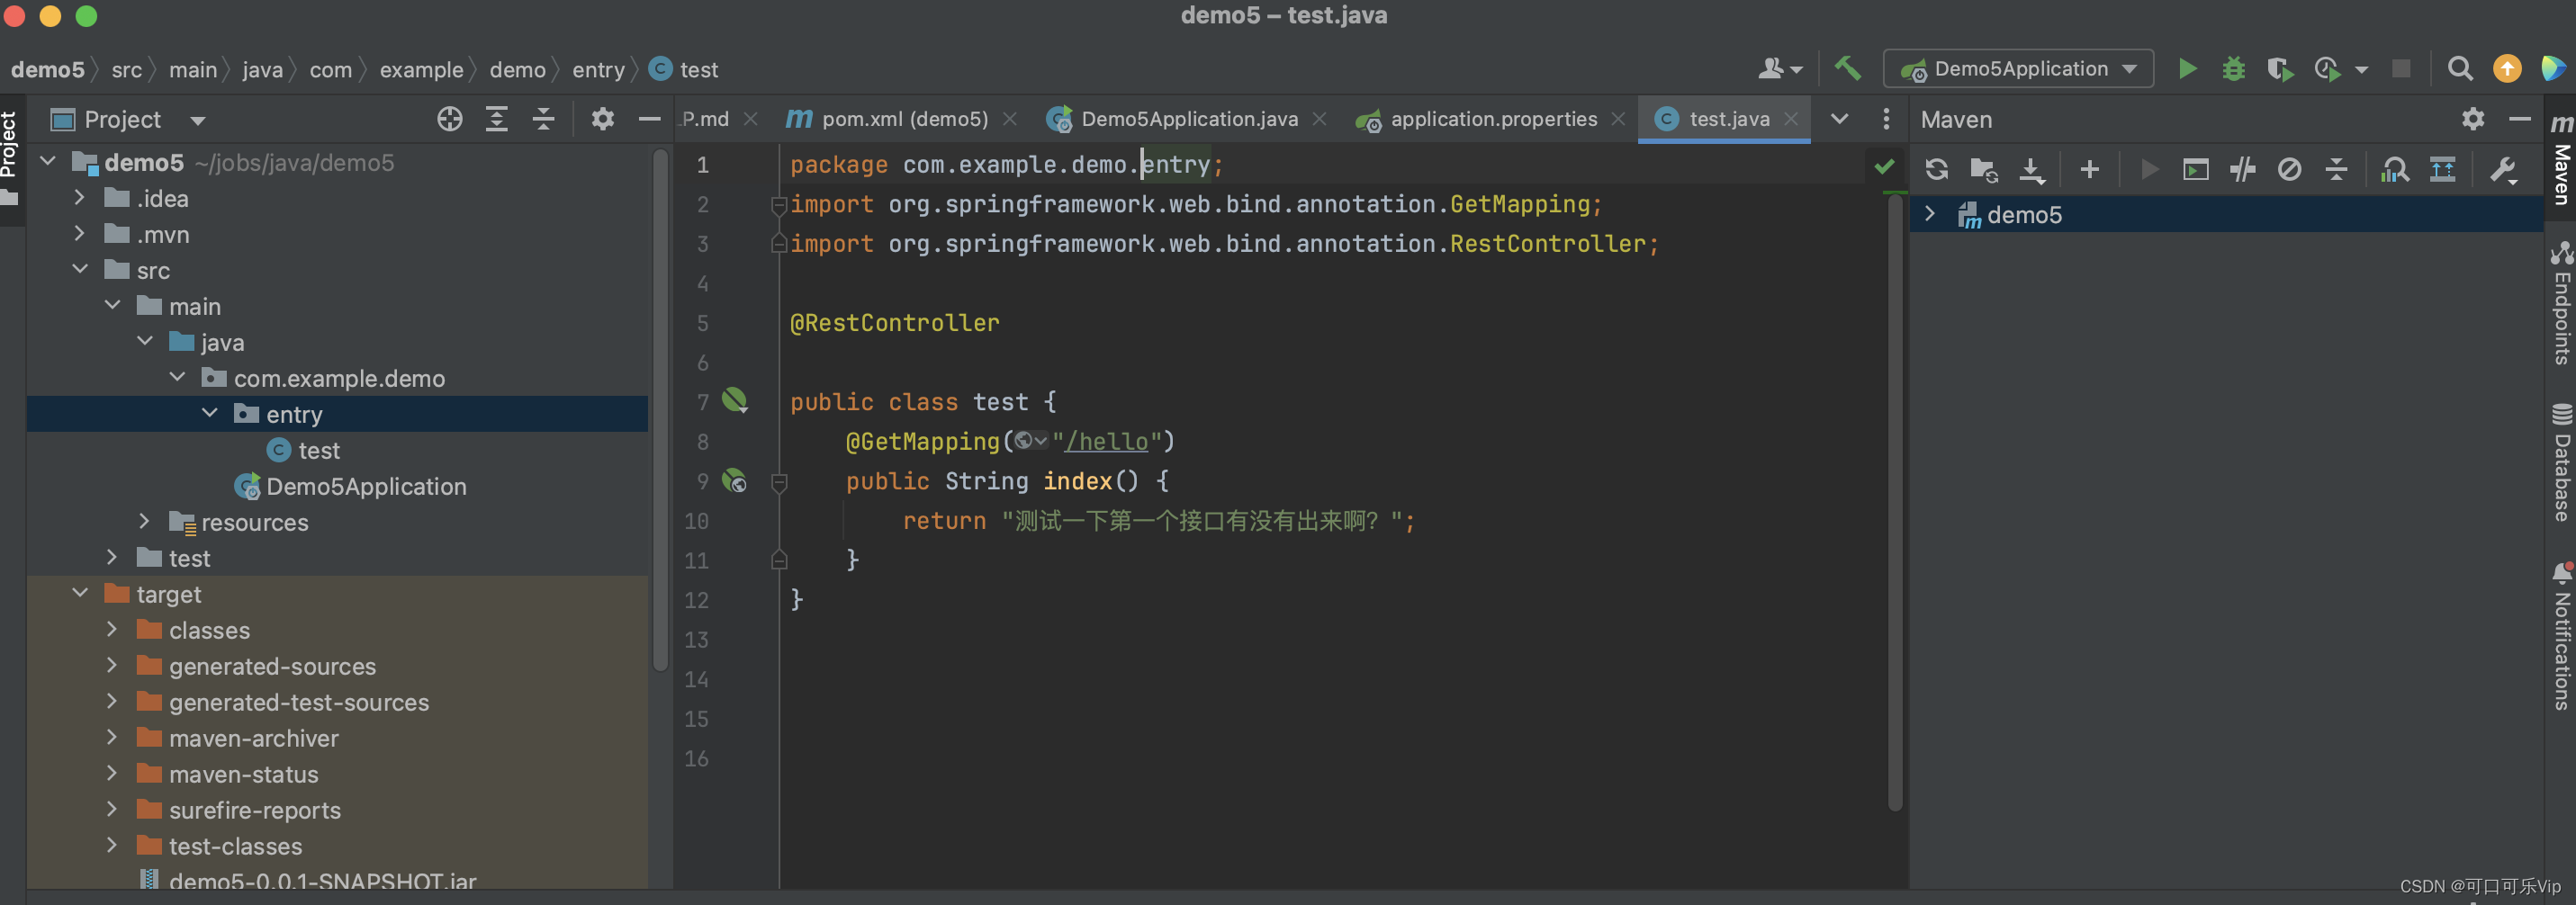Image resolution: width=2576 pixels, height=905 pixels.
Task: Collapse all in the Maven panel
Action: tap(2336, 169)
